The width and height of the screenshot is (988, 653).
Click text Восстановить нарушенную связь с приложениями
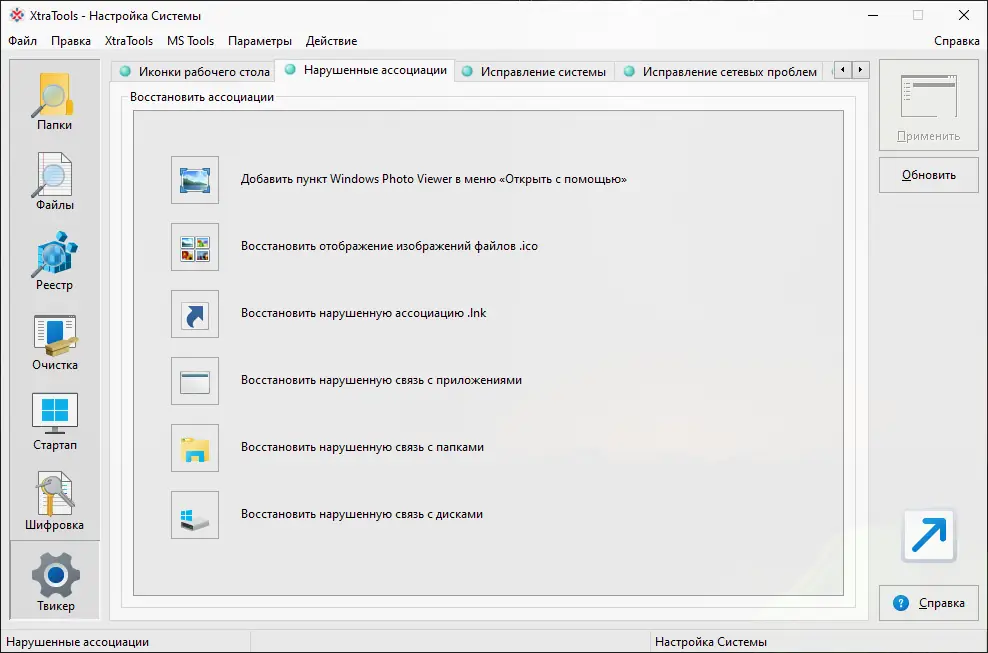pyautogui.click(x=381, y=380)
